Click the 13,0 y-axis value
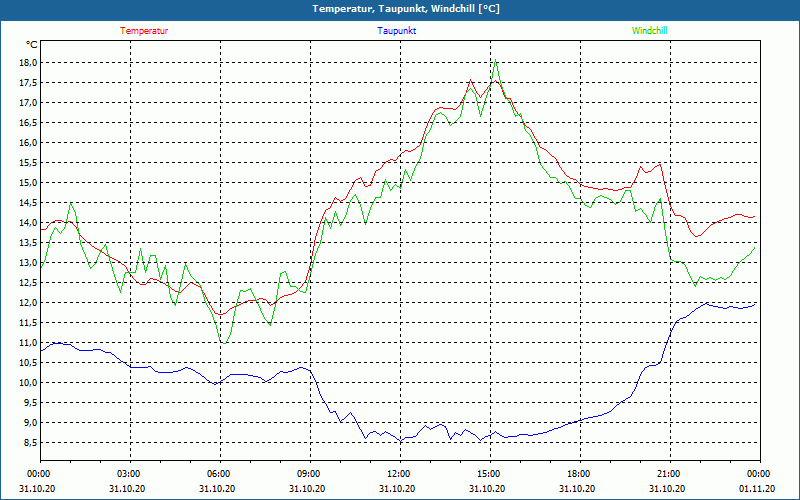800x500 pixels. tap(29, 263)
